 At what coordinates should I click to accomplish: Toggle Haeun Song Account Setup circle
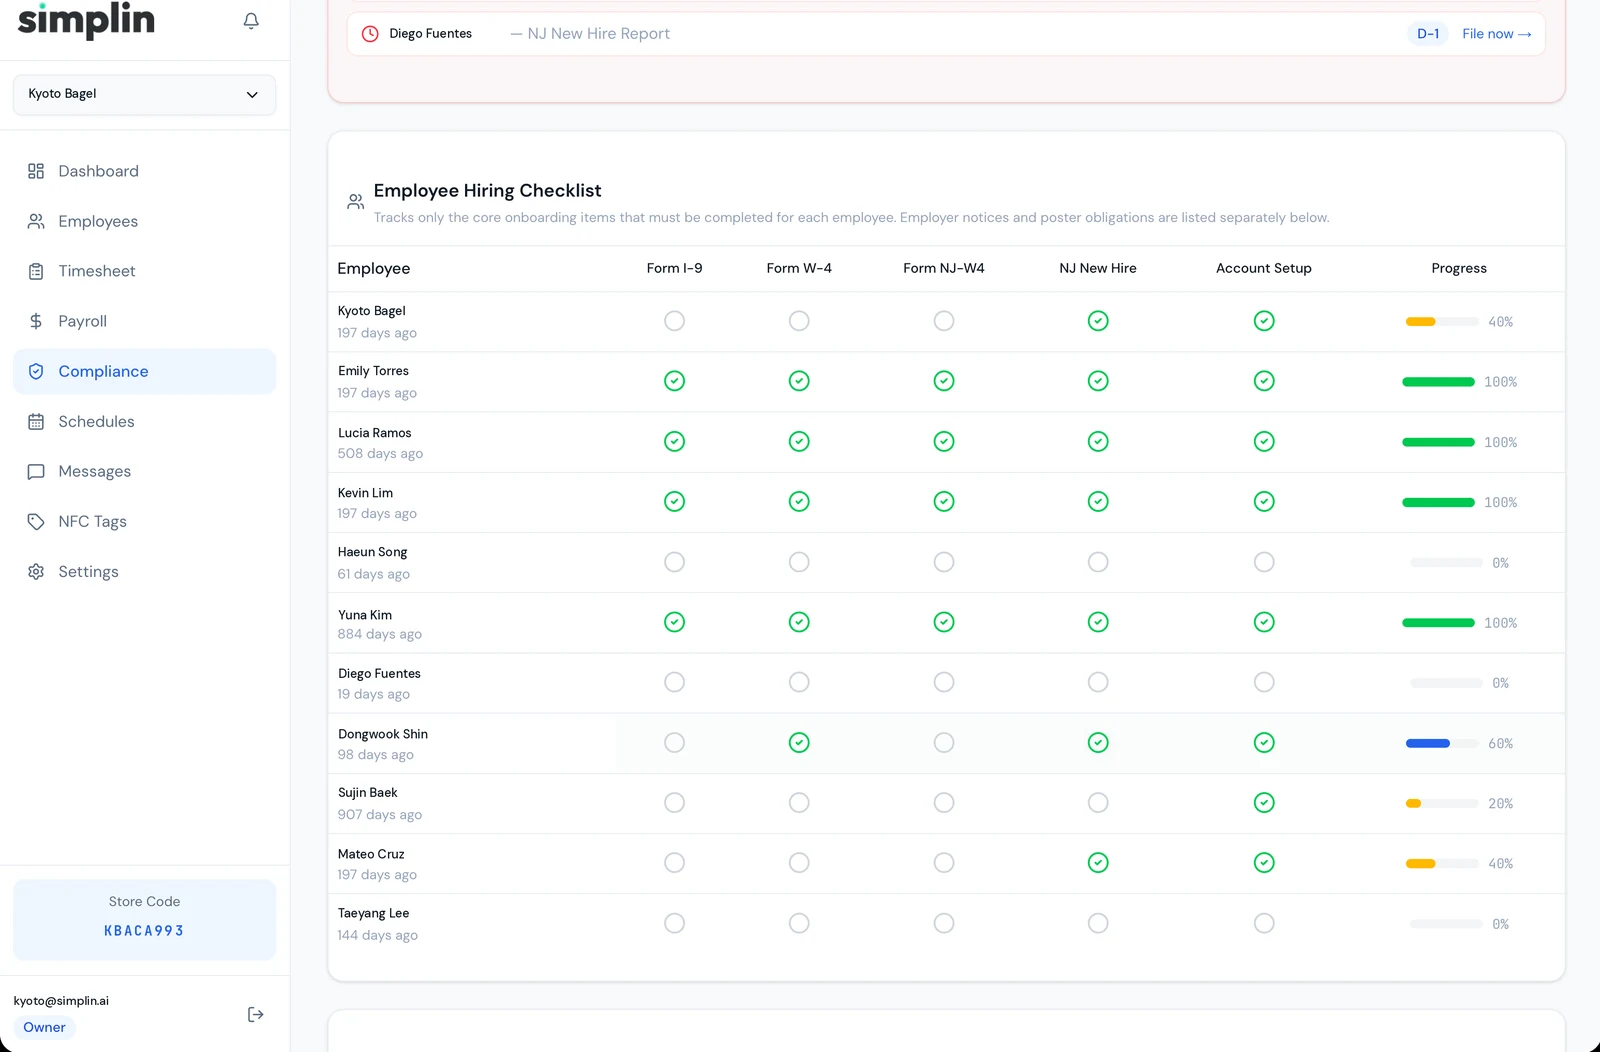pyautogui.click(x=1264, y=562)
